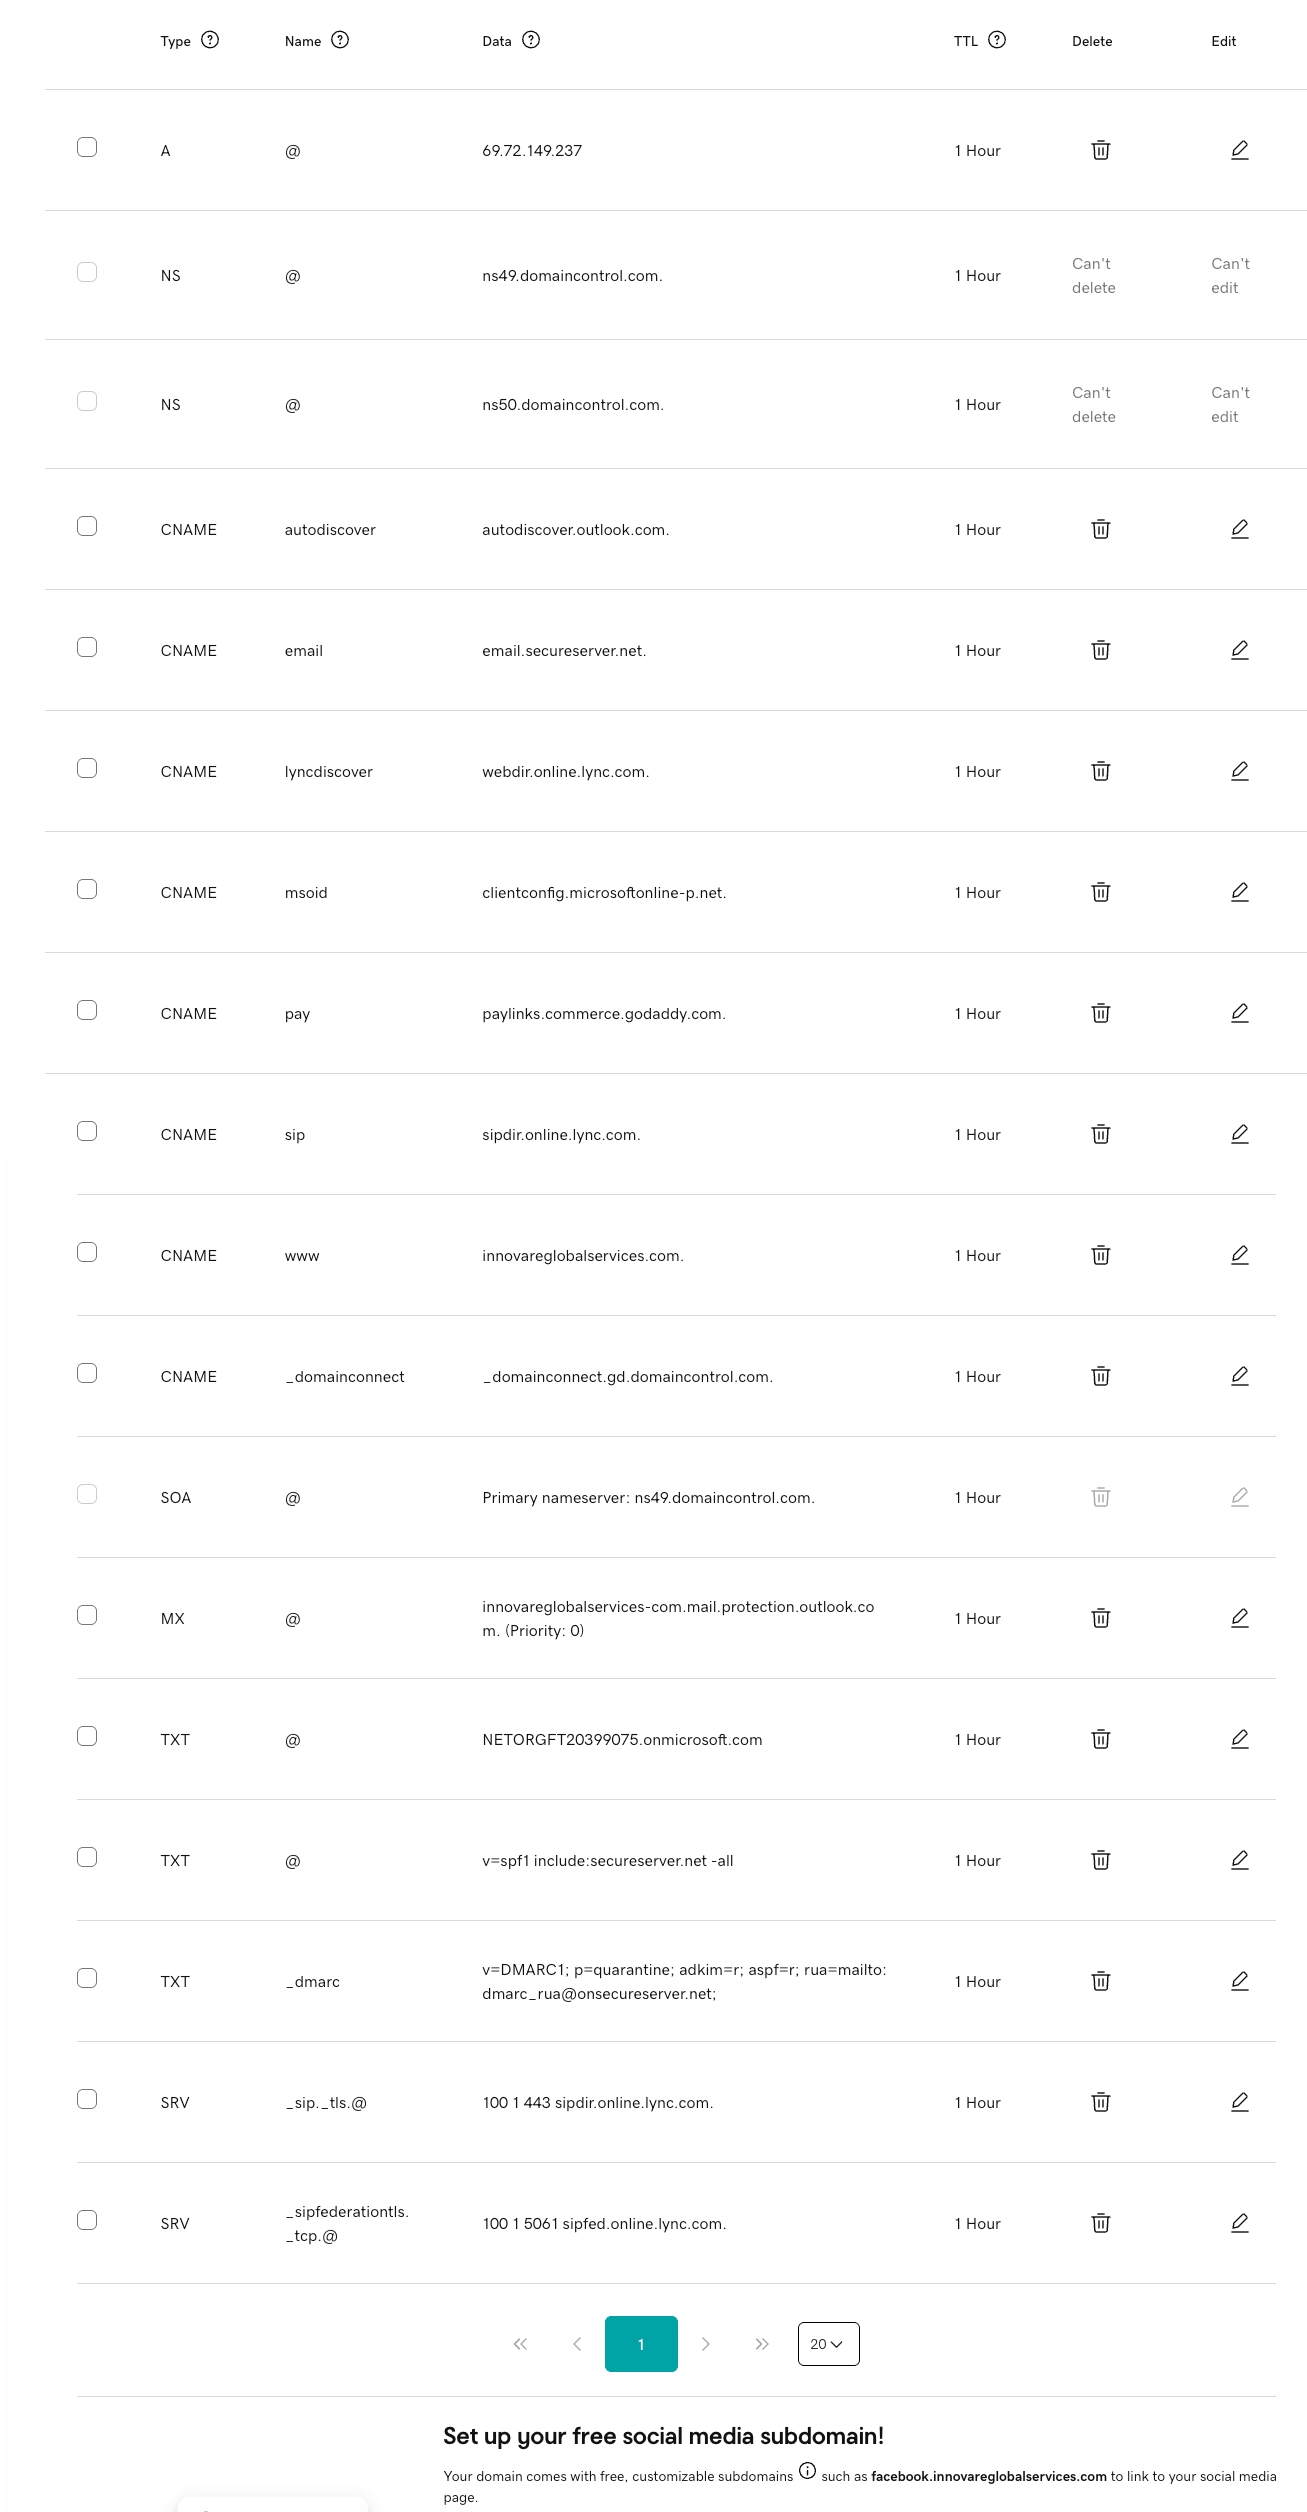Select the A record checkbox
The height and width of the screenshot is (2512, 1307).
(x=87, y=147)
